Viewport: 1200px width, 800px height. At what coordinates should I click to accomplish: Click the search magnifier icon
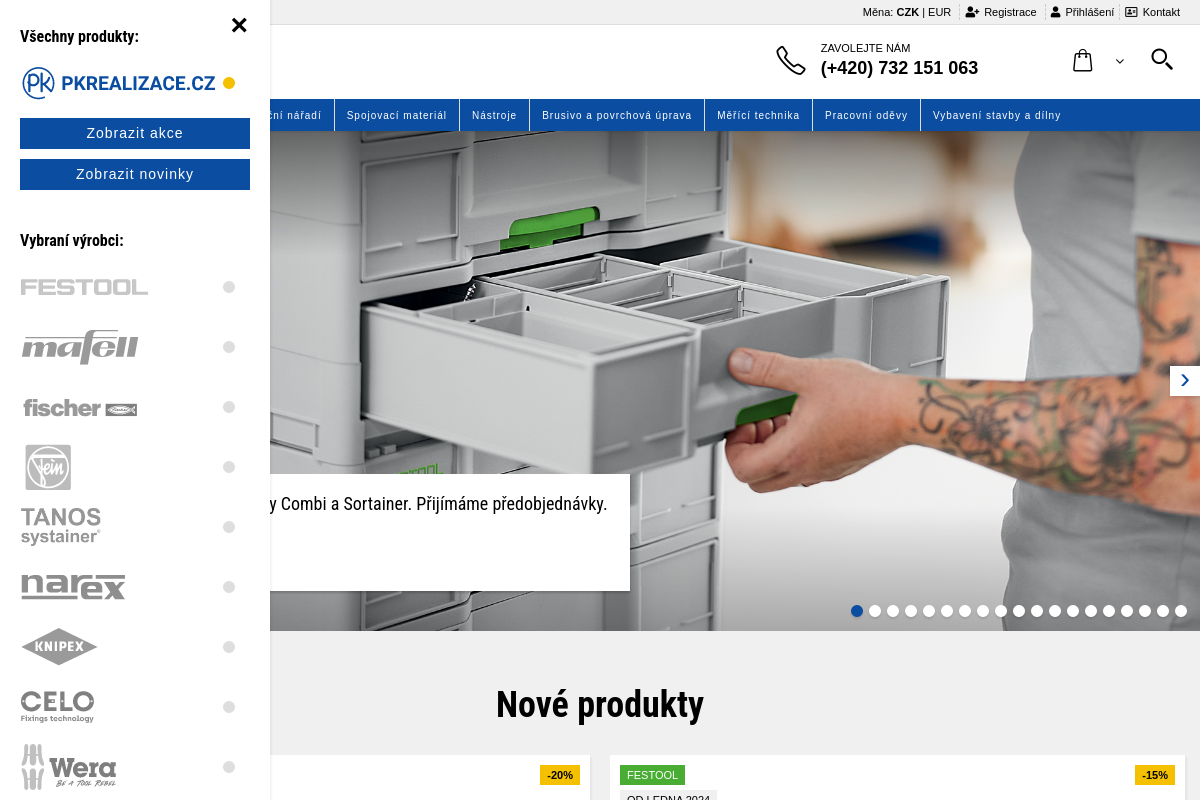coord(1161,60)
